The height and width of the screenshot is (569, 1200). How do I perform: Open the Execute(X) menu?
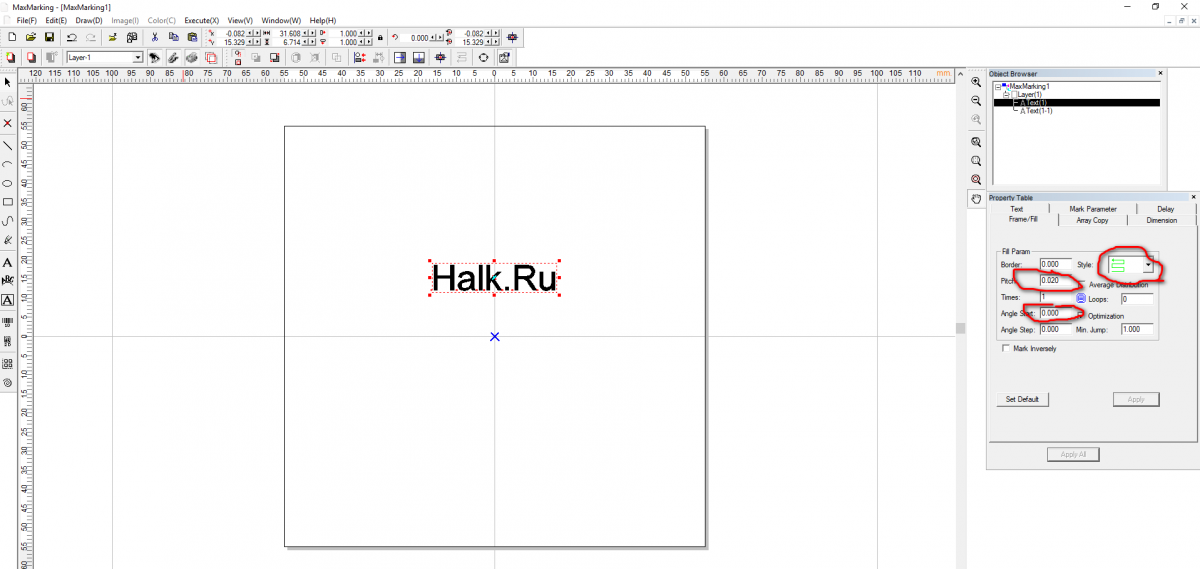201,20
